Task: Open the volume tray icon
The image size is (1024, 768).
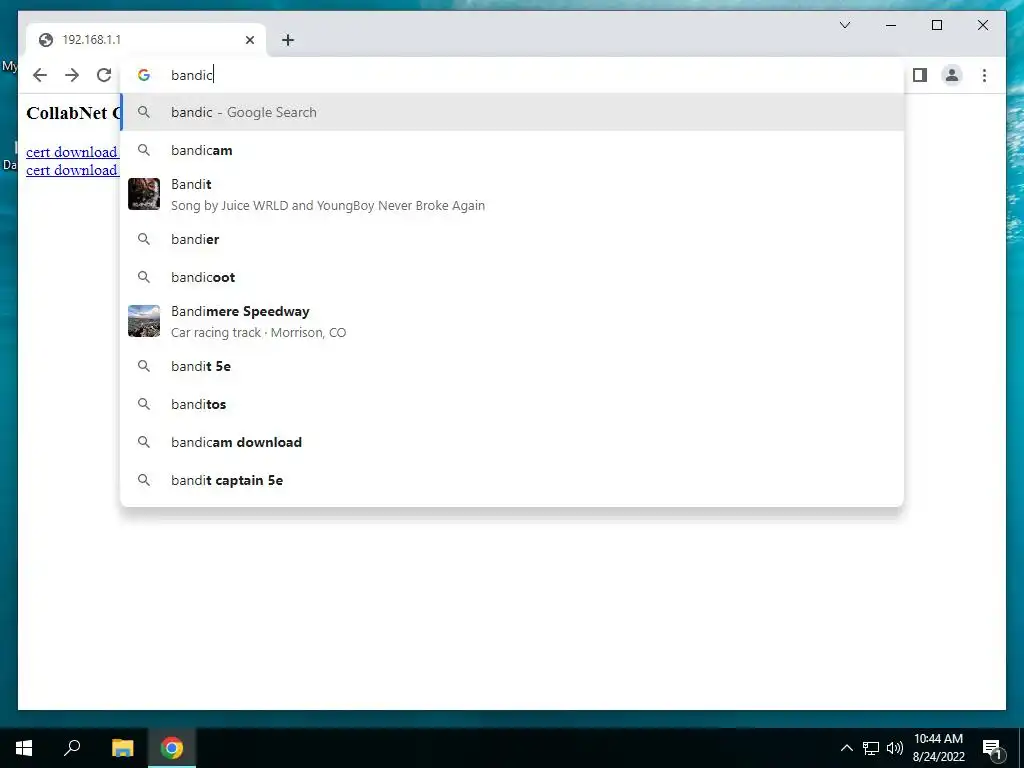Action: pos(895,748)
